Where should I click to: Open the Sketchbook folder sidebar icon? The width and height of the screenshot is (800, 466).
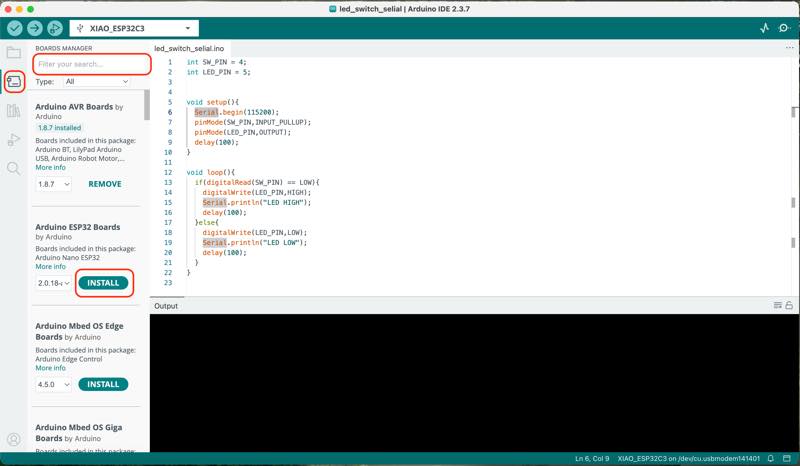click(14, 52)
